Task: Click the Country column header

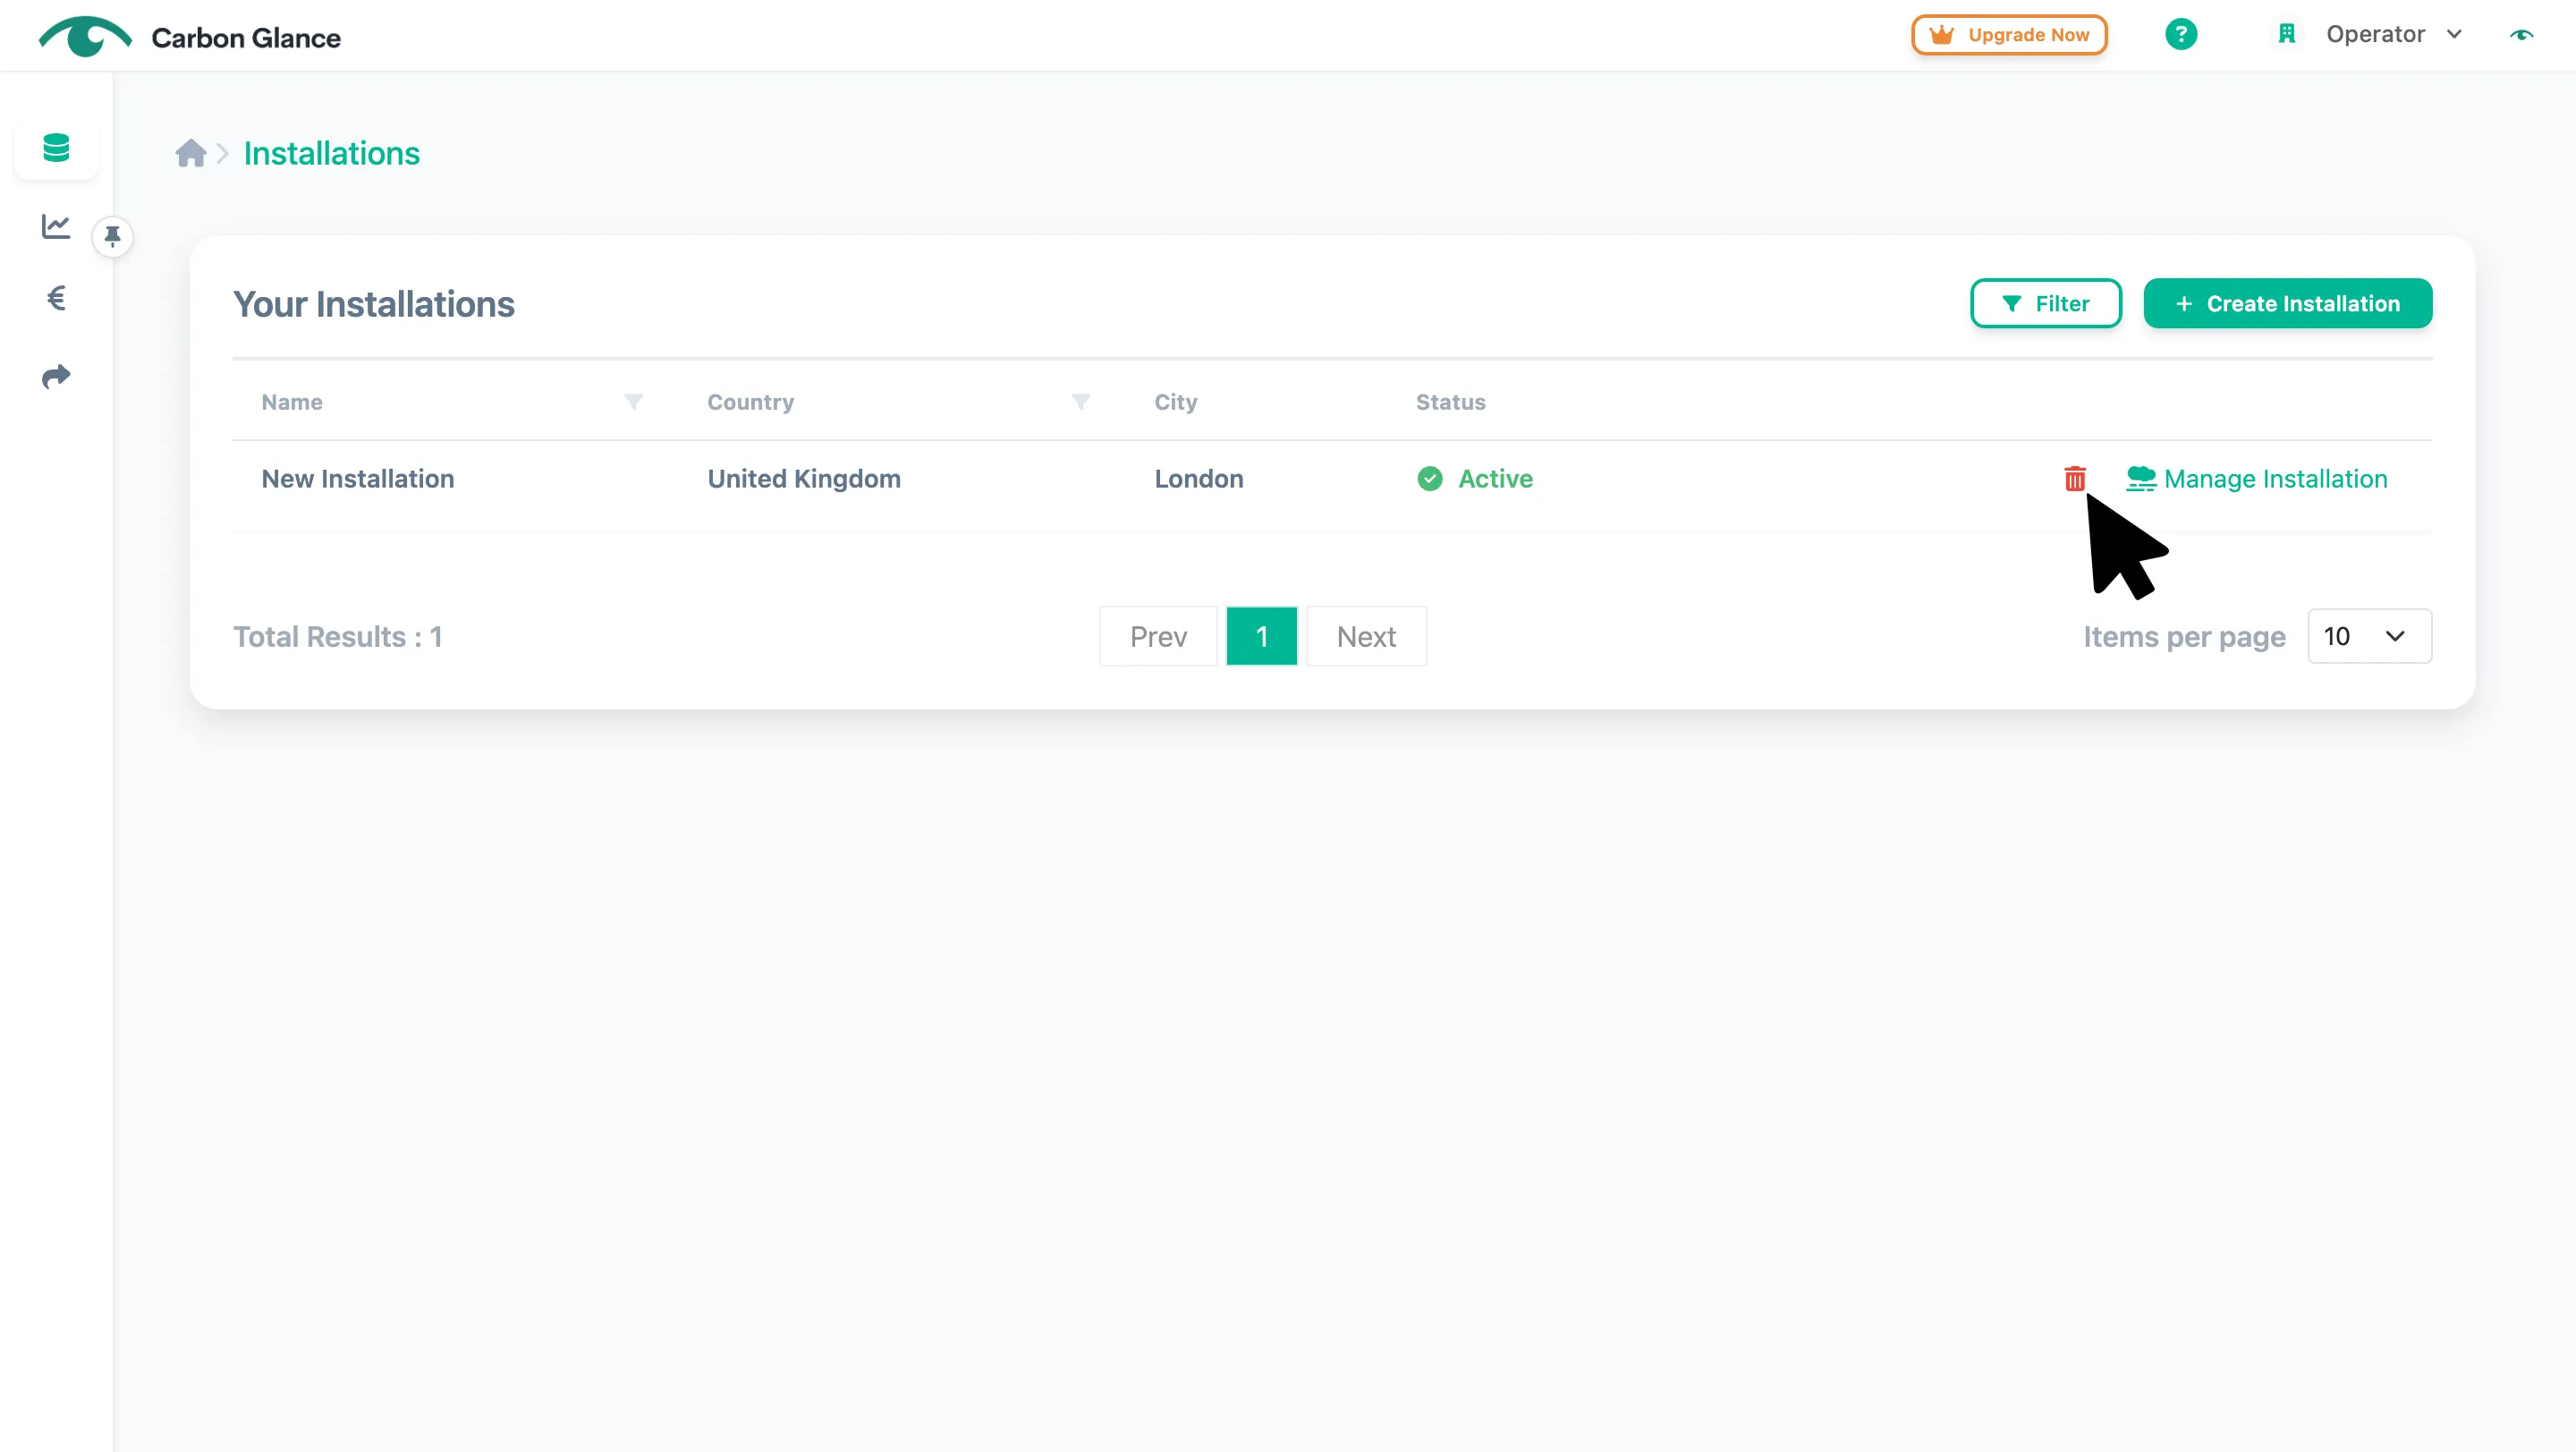Action: pos(750,402)
